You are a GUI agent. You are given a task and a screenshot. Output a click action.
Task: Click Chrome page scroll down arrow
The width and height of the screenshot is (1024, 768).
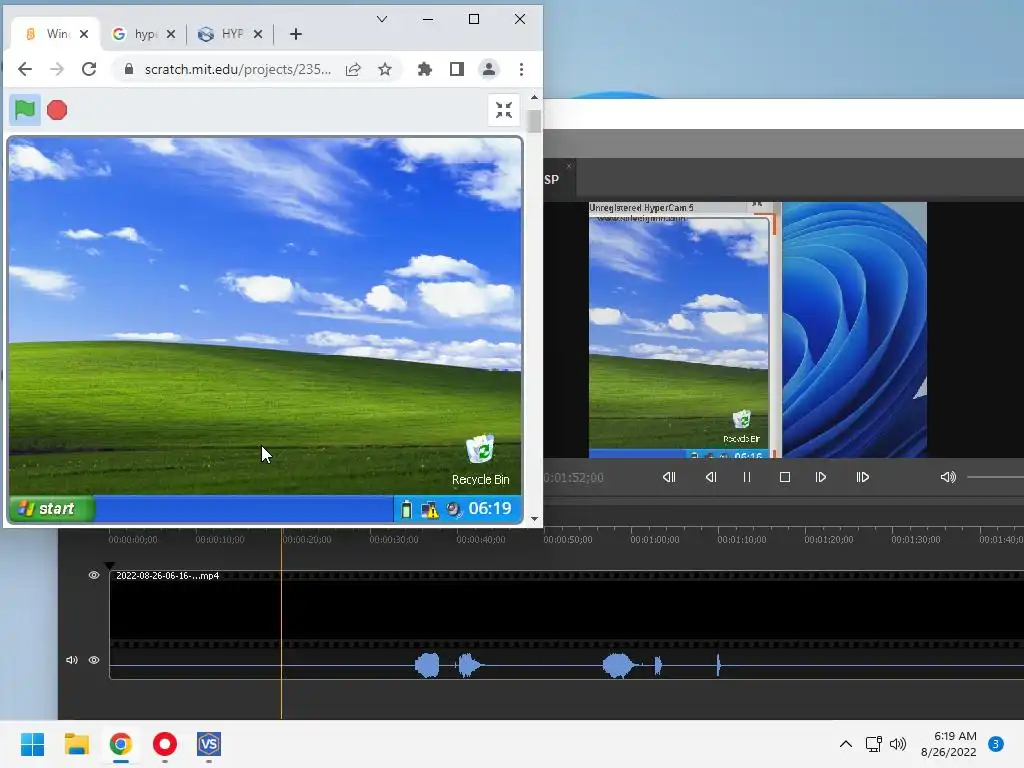click(x=535, y=519)
